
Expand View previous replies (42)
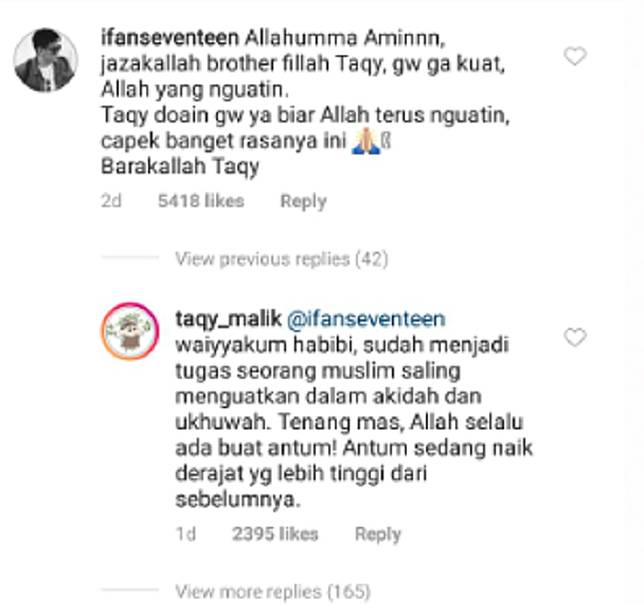281,259
